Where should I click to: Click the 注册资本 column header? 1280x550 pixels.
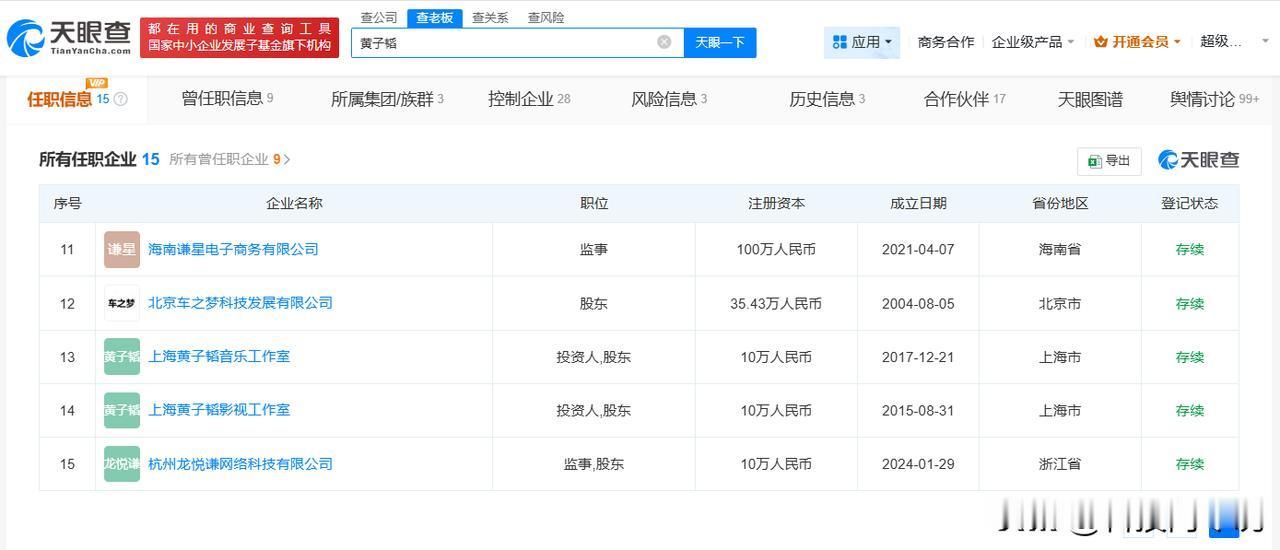(776, 203)
